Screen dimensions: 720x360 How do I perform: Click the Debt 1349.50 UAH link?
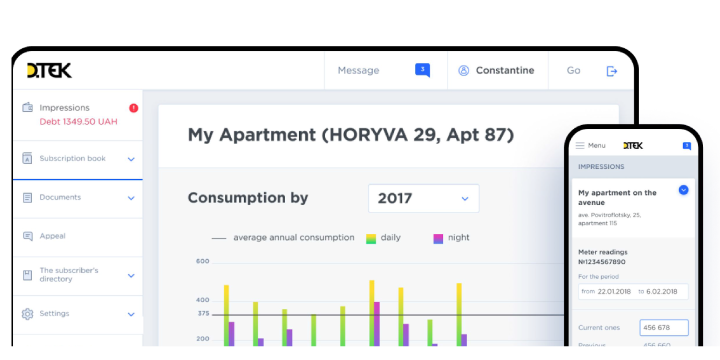click(79, 122)
